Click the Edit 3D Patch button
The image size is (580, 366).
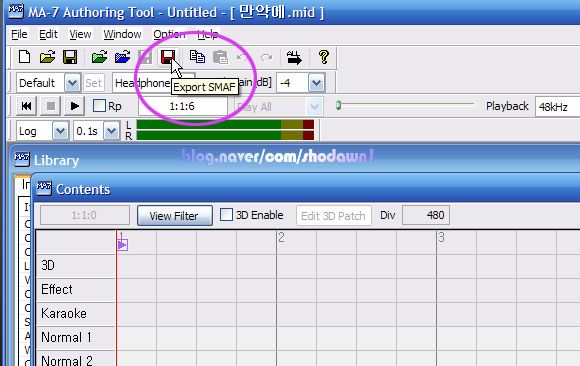pyautogui.click(x=334, y=215)
